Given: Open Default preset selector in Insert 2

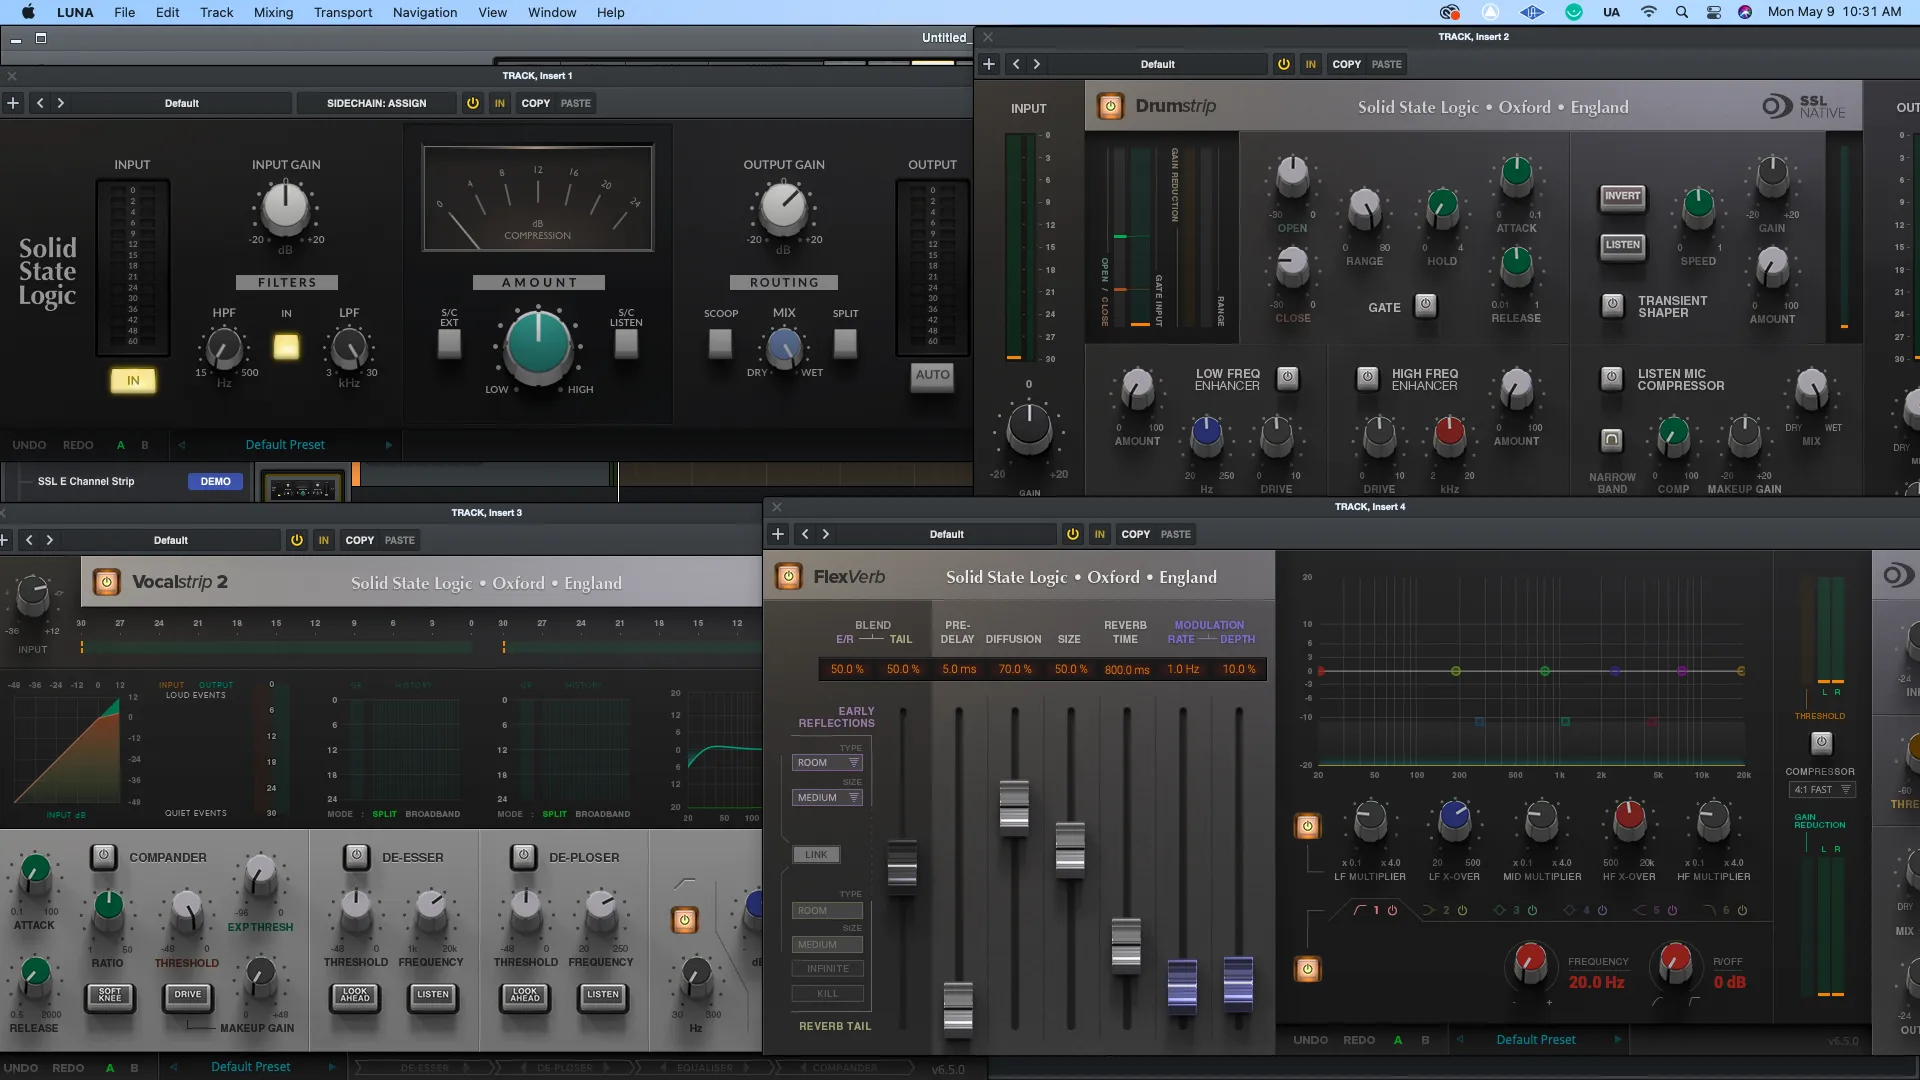Looking at the screenshot, I should click(1158, 64).
